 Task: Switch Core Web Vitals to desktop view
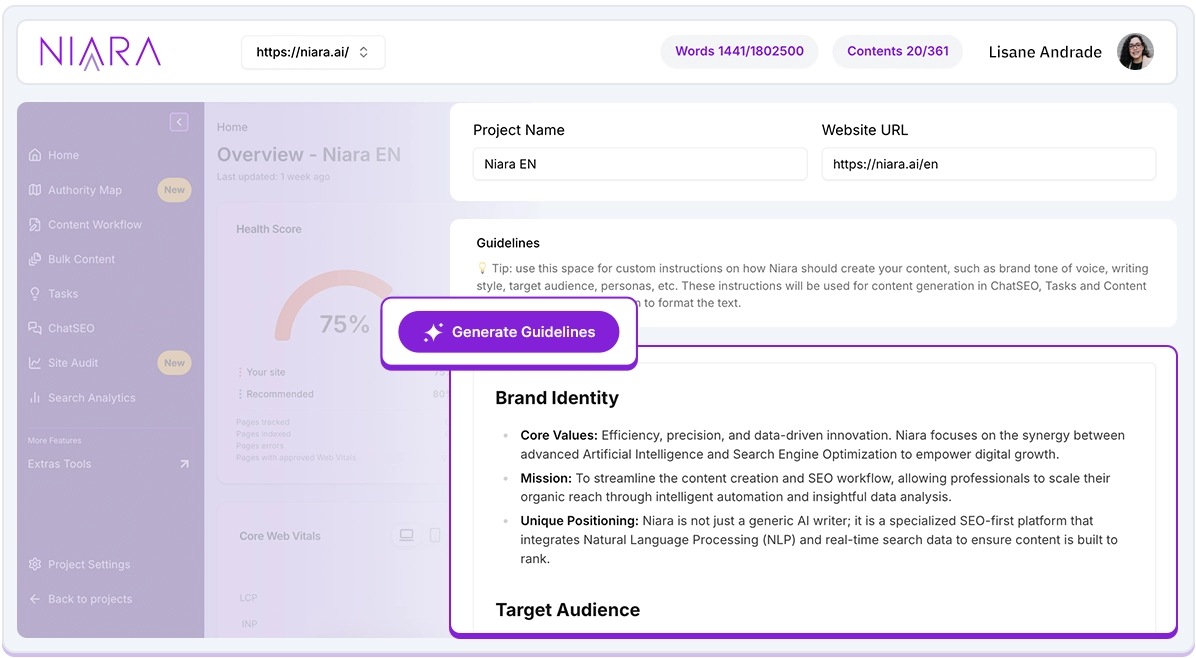(x=406, y=536)
